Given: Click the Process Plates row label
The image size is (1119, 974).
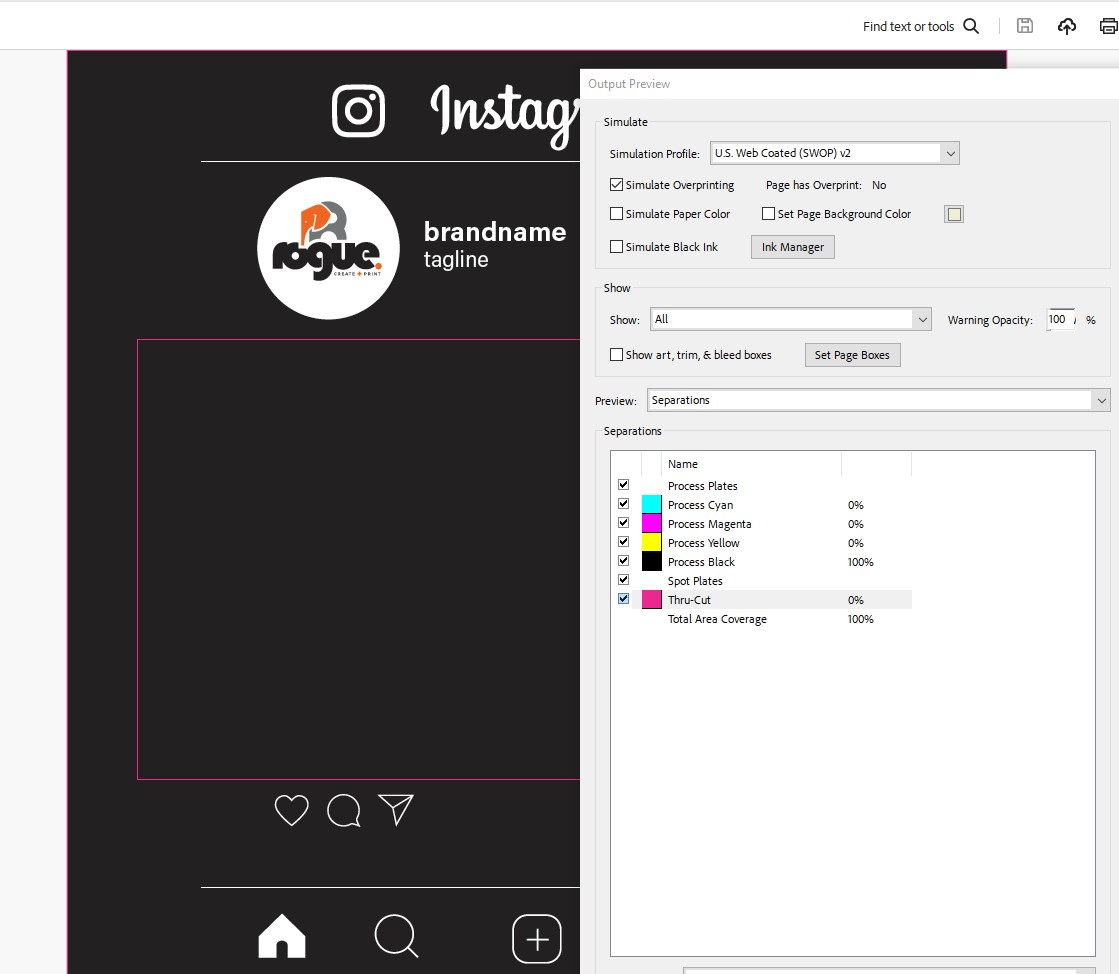Looking at the screenshot, I should click(x=703, y=486).
